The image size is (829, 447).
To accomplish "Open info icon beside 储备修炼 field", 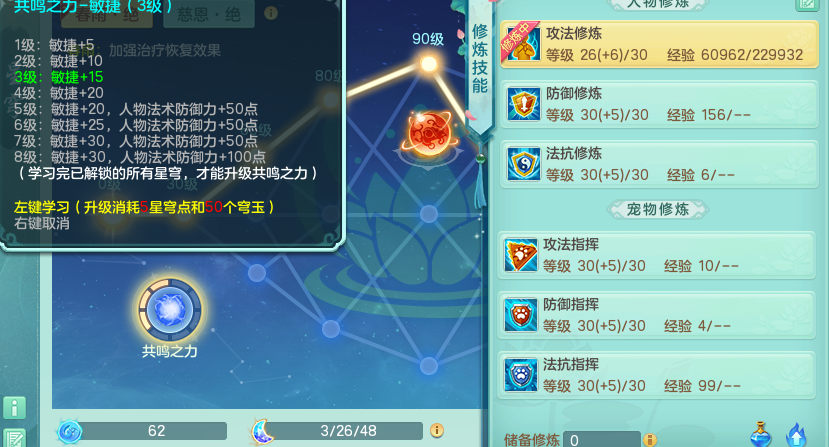I will click(650, 440).
